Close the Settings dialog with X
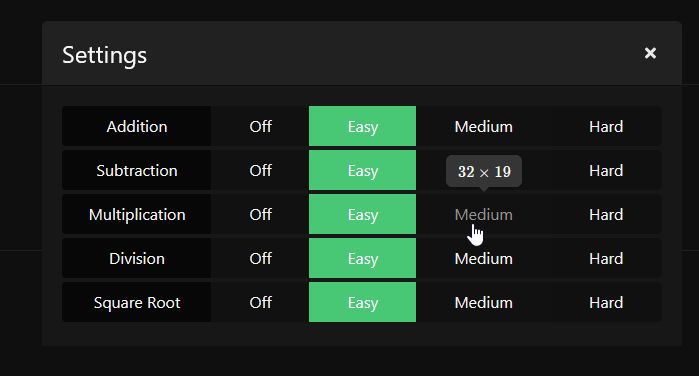This screenshot has height=376, width=699. pyautogui.click(x=650, y=53)
